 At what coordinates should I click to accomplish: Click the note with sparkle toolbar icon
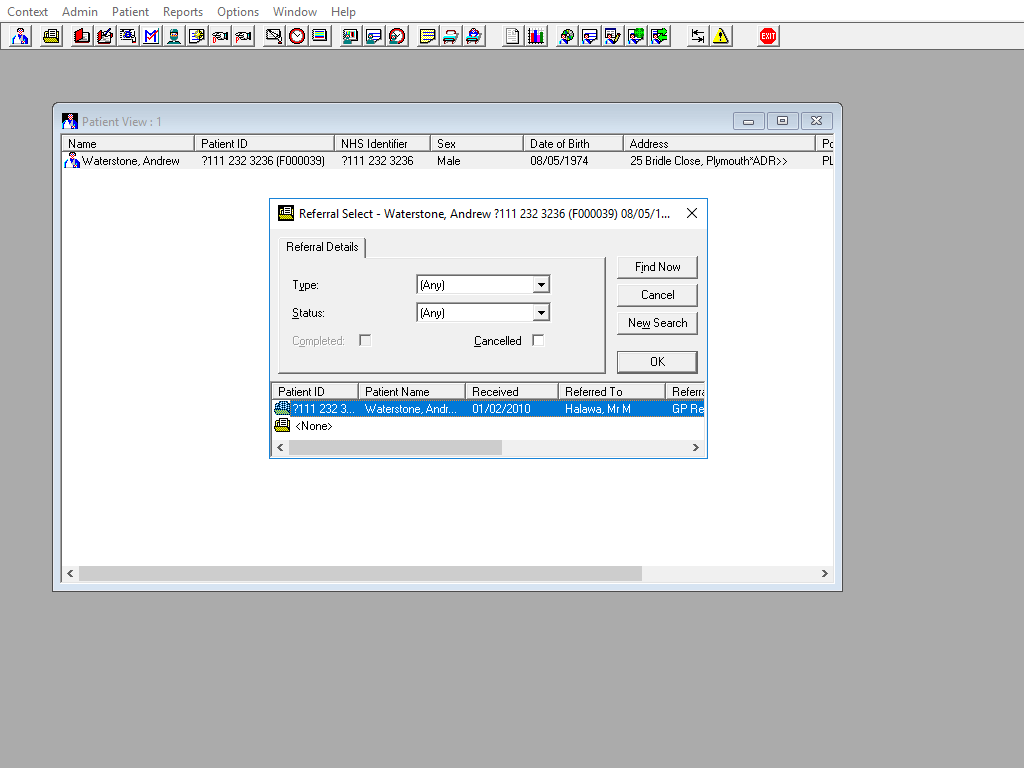197,36
